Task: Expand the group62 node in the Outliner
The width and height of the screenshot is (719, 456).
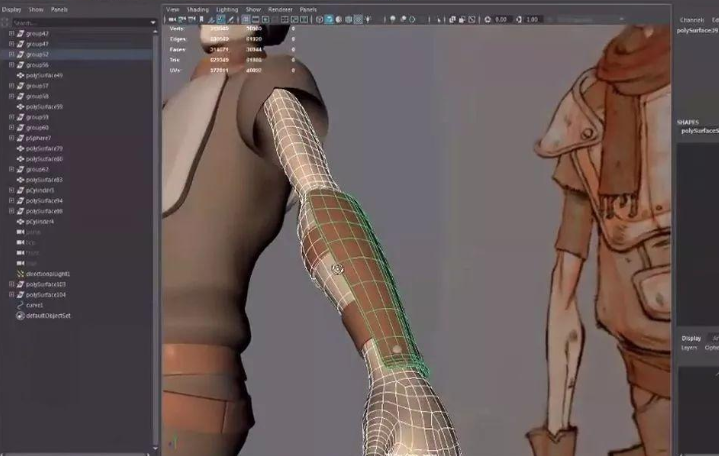Action: (11, 169)
